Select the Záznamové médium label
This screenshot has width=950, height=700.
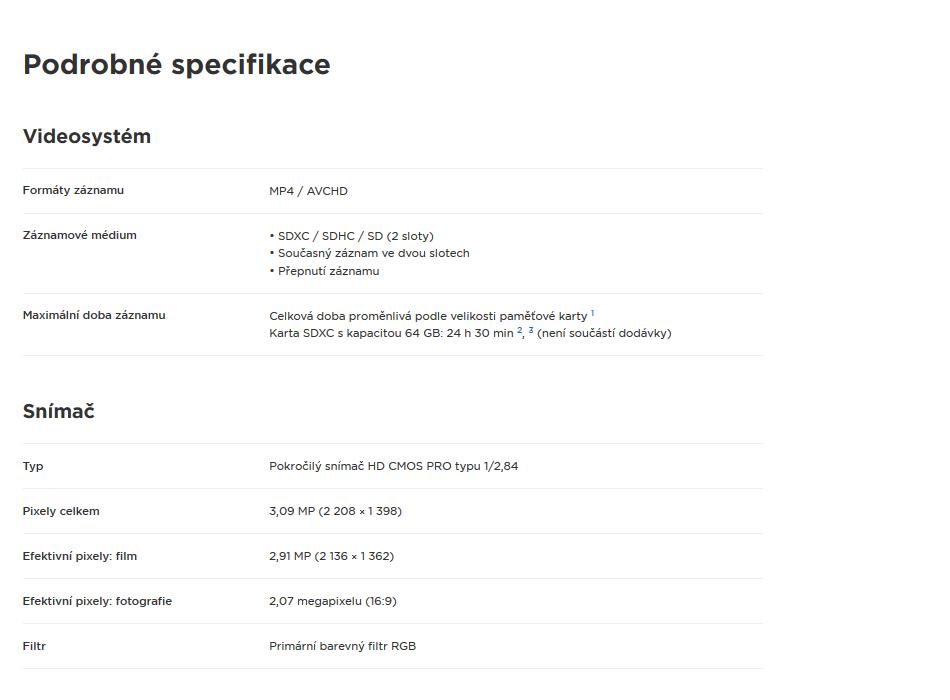click(79, 235)
